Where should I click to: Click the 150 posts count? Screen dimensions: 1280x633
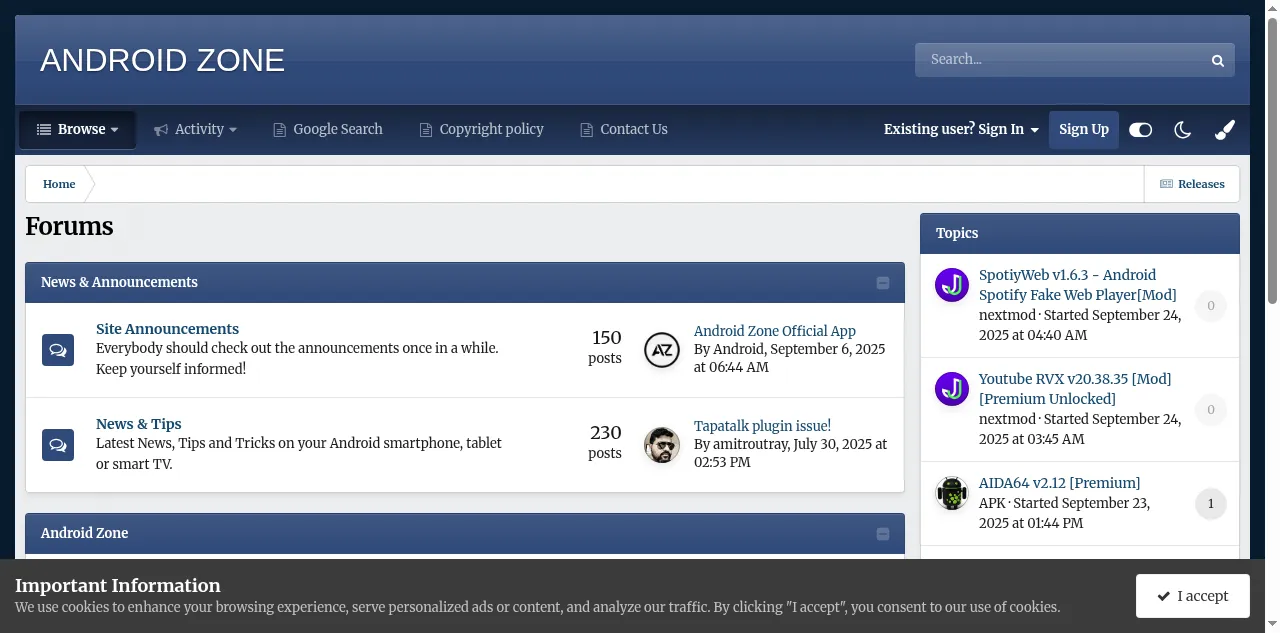tap(606, 347)
